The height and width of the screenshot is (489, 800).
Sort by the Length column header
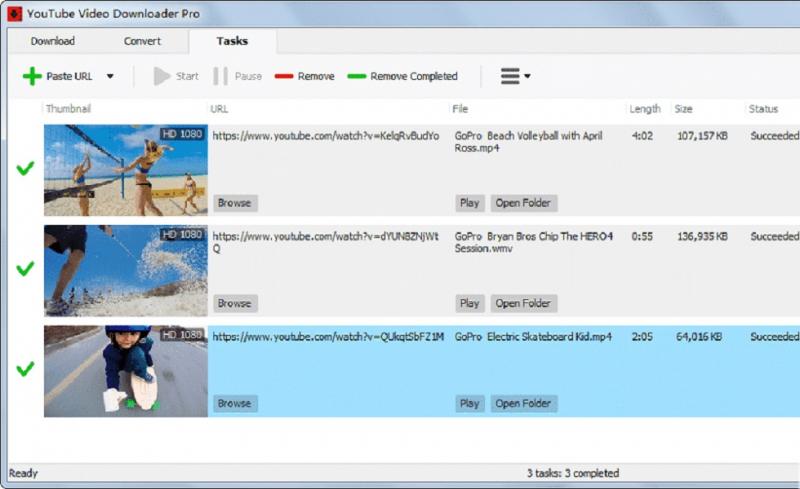coord(645,109)
